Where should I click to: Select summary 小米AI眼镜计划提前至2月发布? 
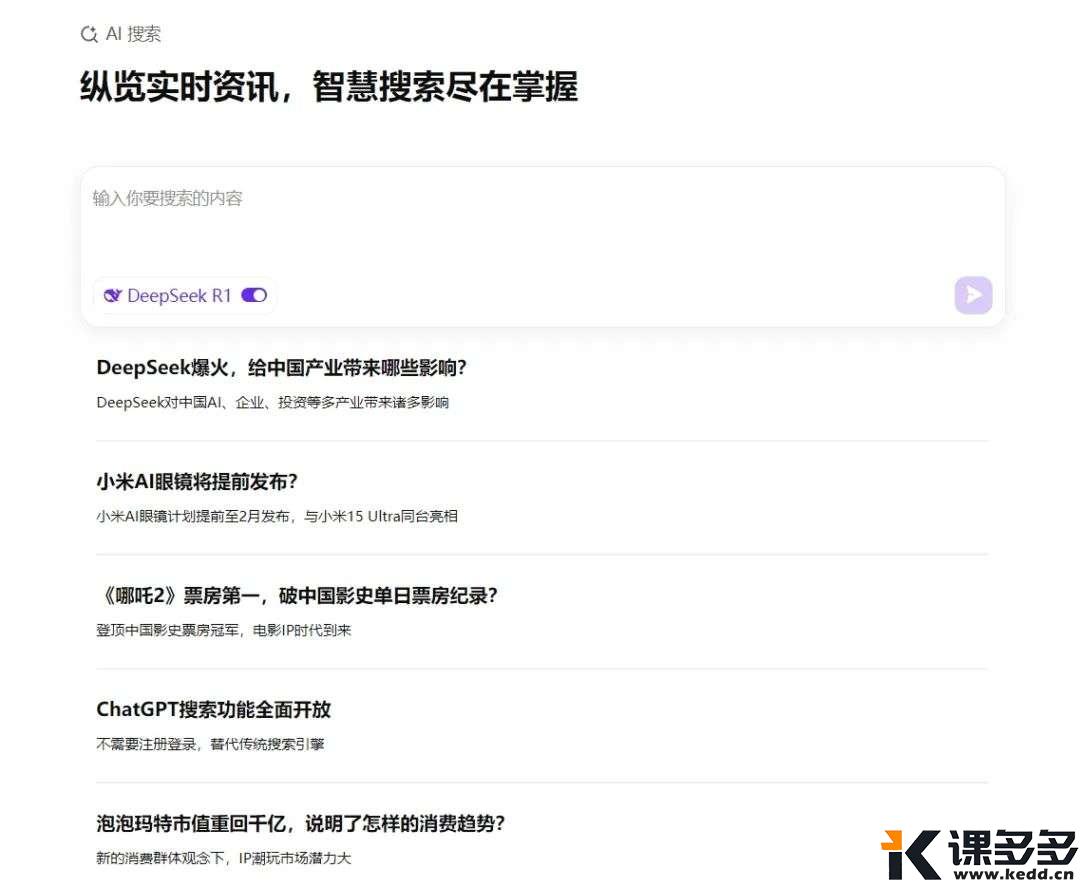[x=193, y=516]
